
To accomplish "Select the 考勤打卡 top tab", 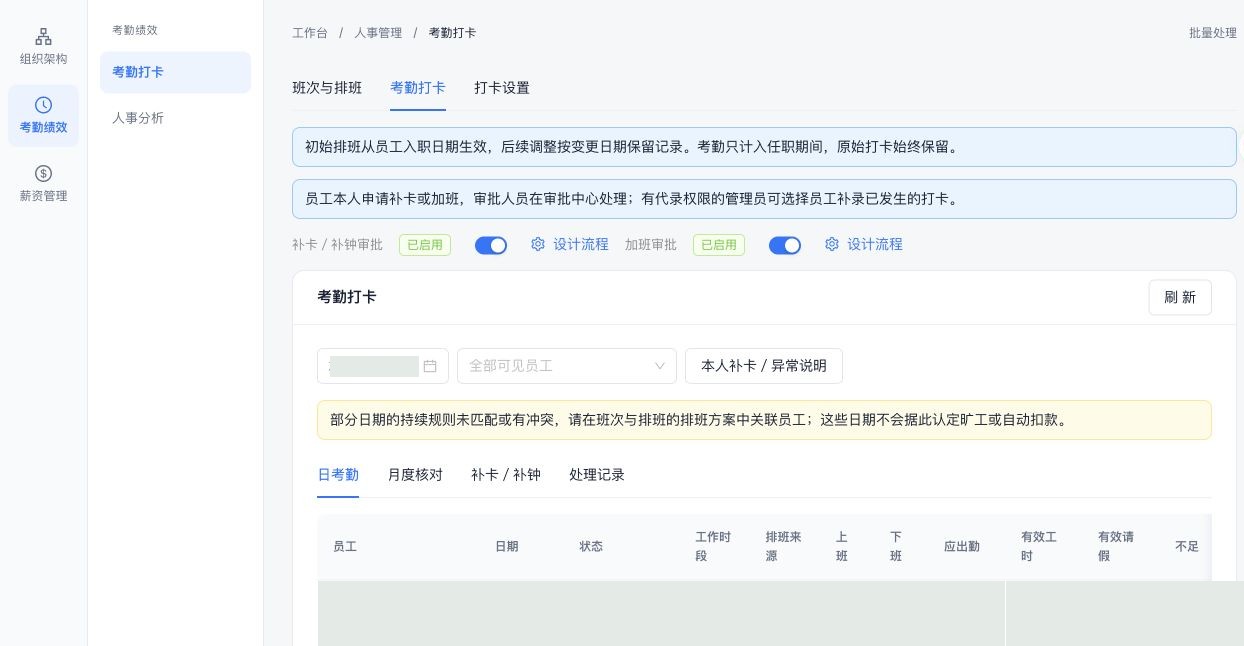I will pyautogui.click(x=418, y=88).
